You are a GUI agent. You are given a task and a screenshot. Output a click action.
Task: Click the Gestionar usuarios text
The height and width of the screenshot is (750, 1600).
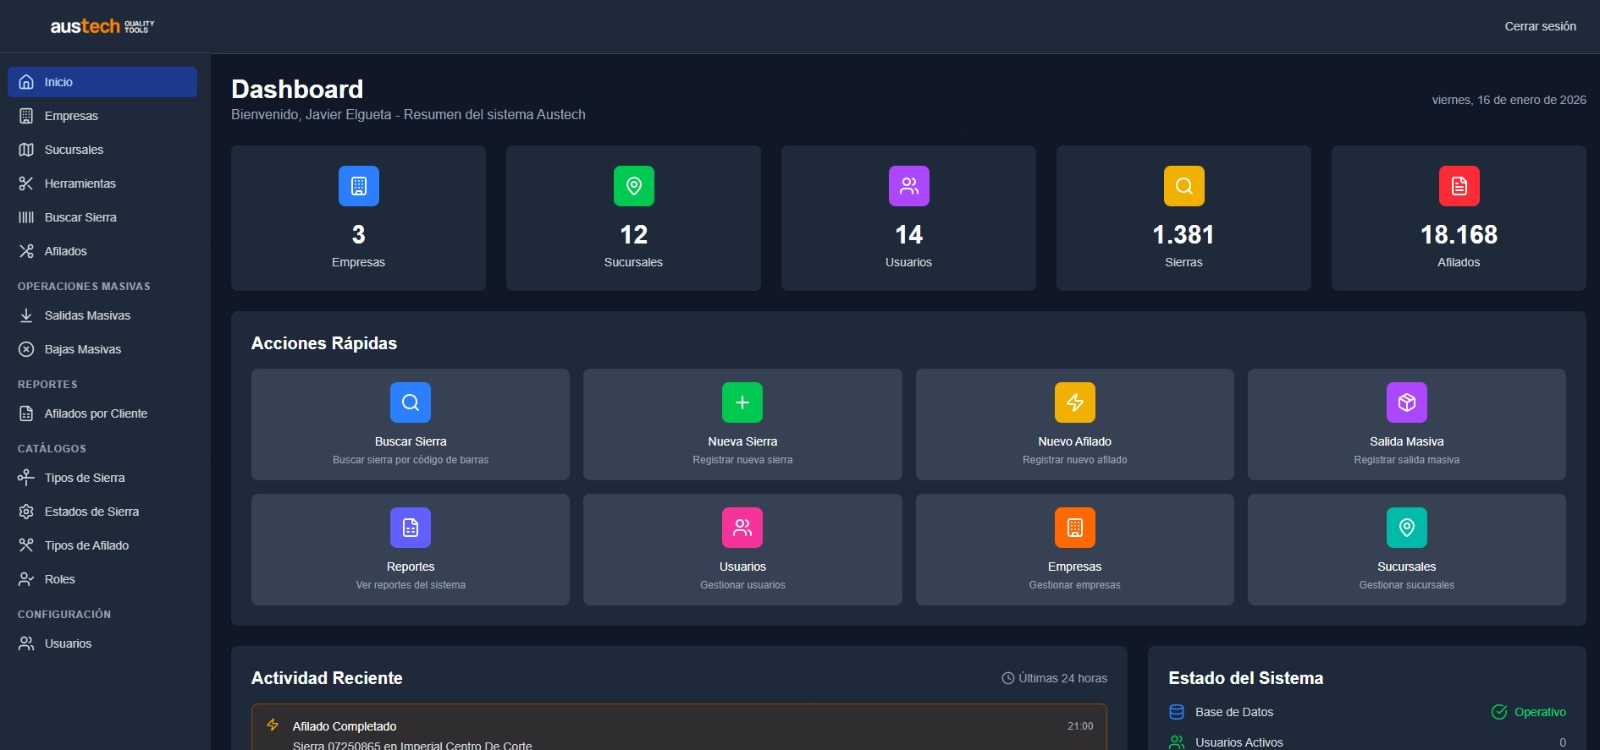coord(743,585)
